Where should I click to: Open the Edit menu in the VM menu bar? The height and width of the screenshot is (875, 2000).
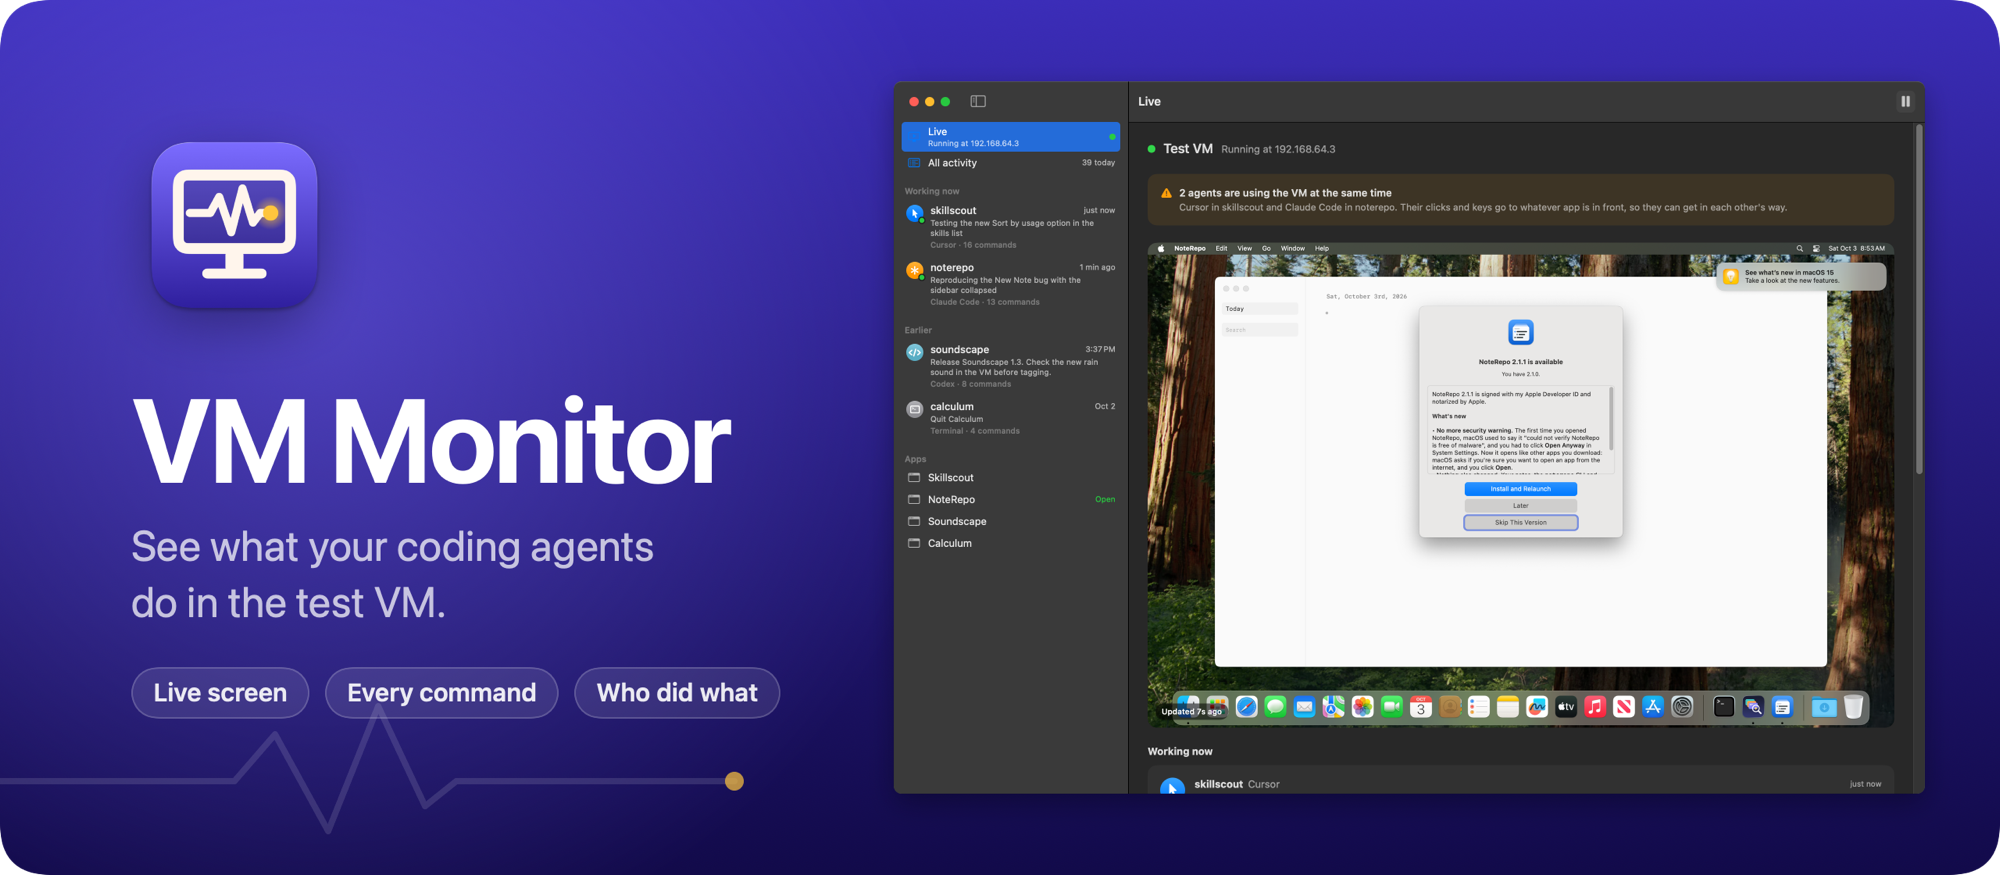click(1221, 249)
